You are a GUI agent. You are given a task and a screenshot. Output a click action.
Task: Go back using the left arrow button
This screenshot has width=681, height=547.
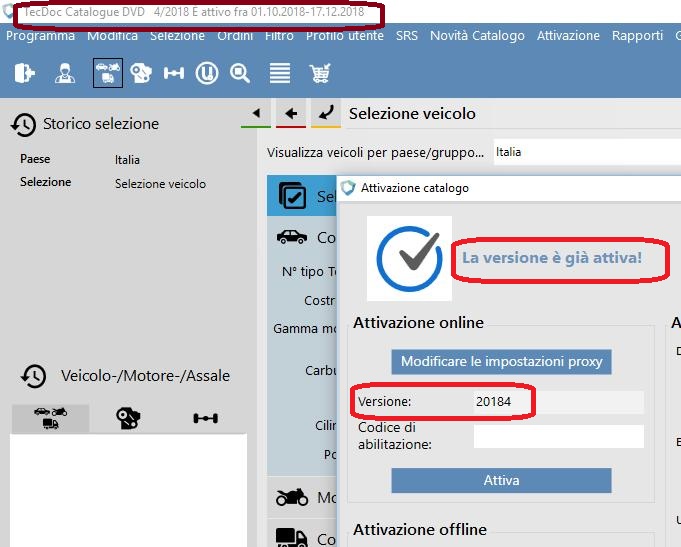pos(291,113)
